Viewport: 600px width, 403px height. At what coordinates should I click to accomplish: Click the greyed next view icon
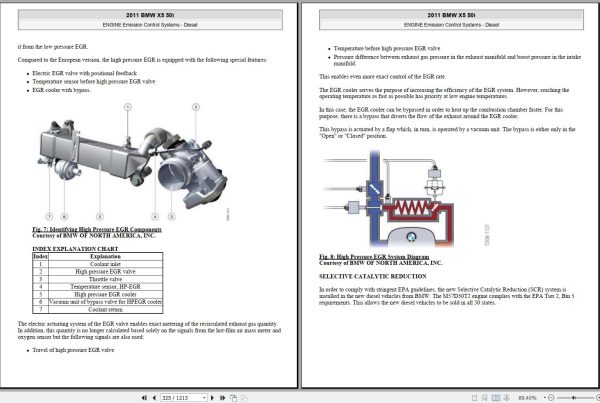click(244, 398)
